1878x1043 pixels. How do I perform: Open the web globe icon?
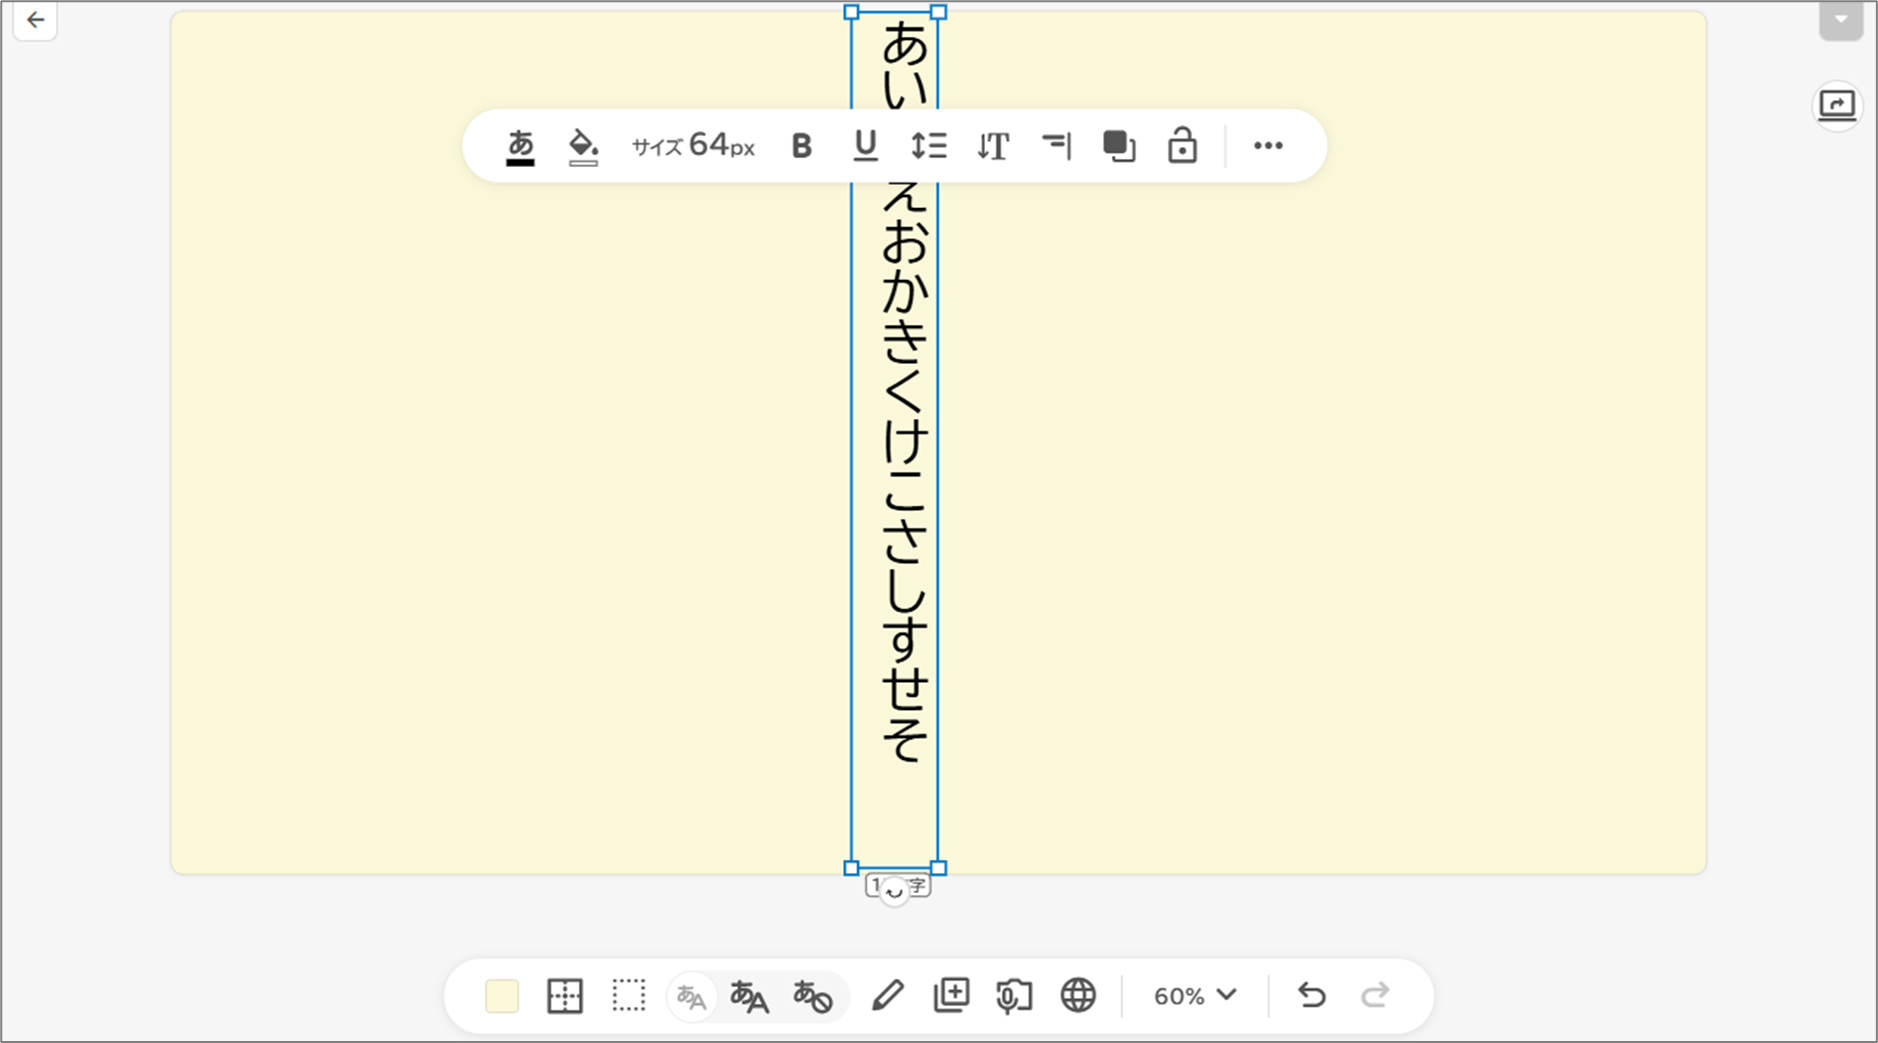[x=1078, y=996]
